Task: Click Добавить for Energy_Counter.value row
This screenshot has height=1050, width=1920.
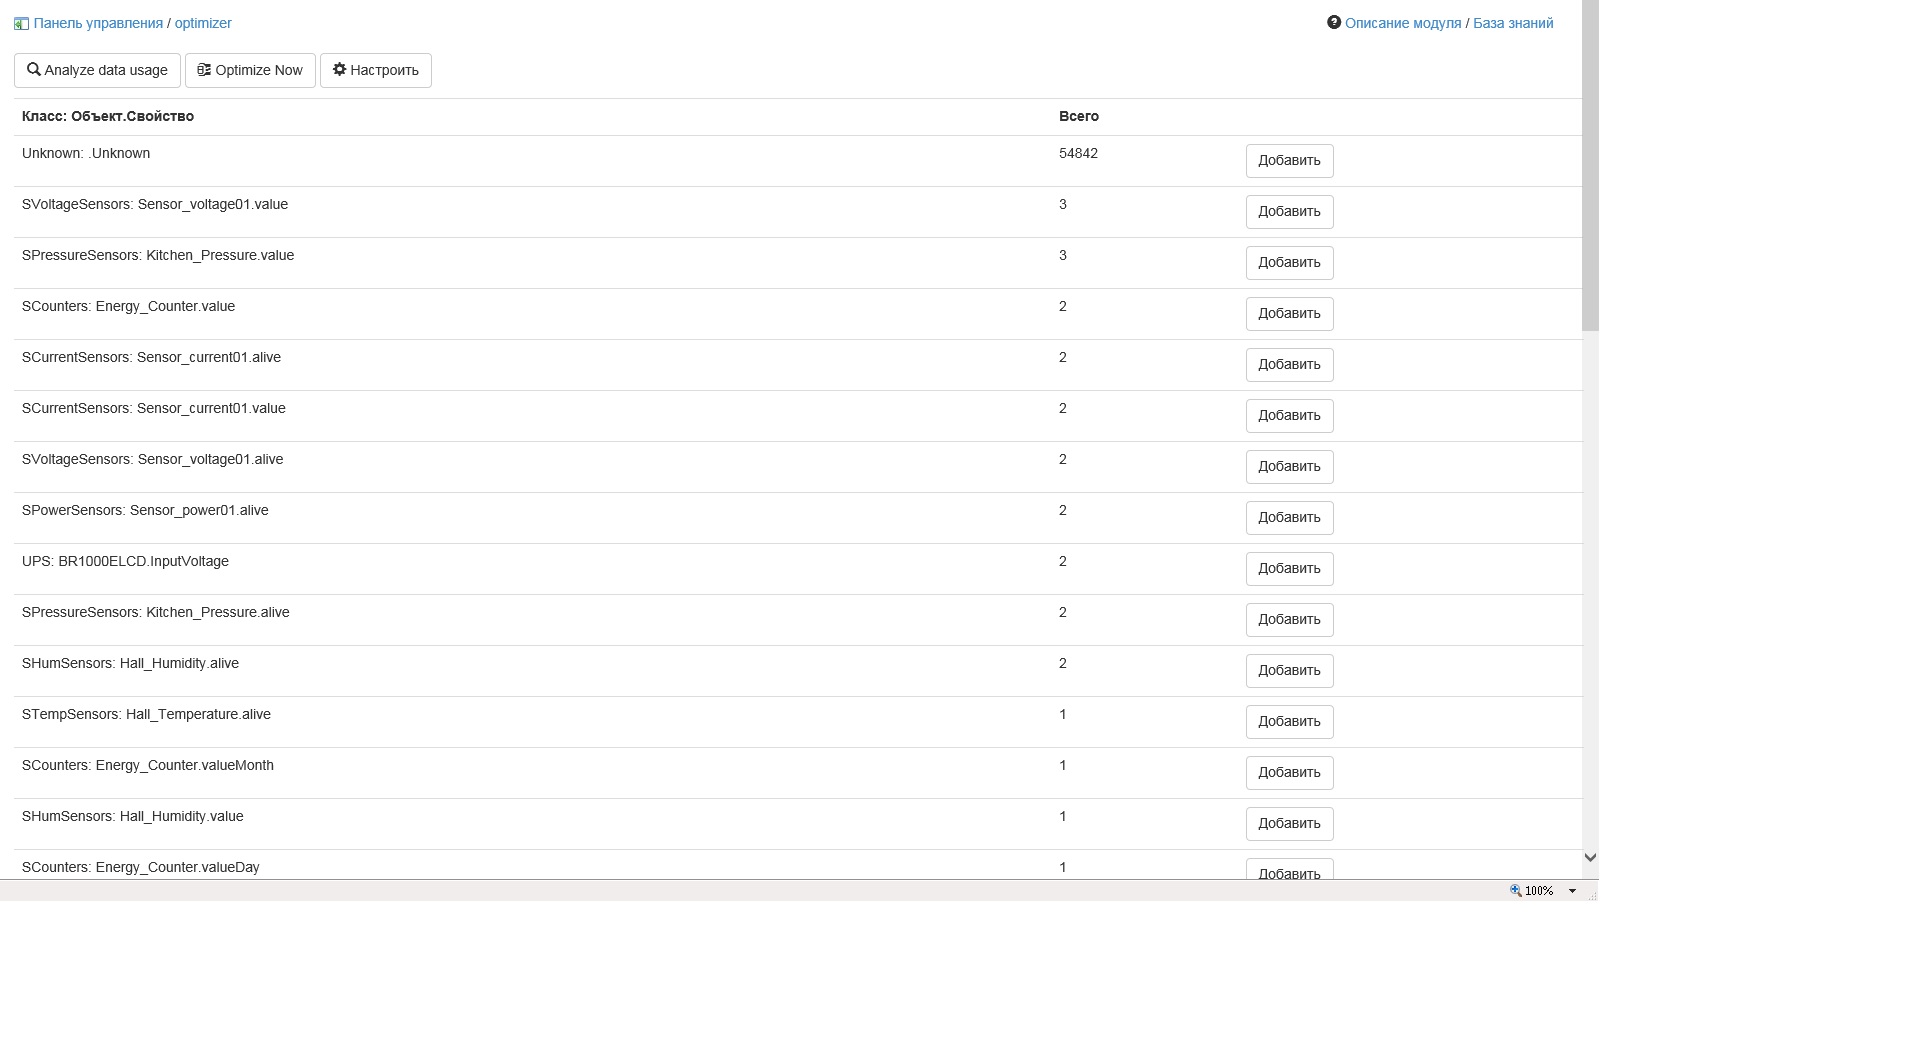Action: pyautogui.click(x=1289, y=314)
